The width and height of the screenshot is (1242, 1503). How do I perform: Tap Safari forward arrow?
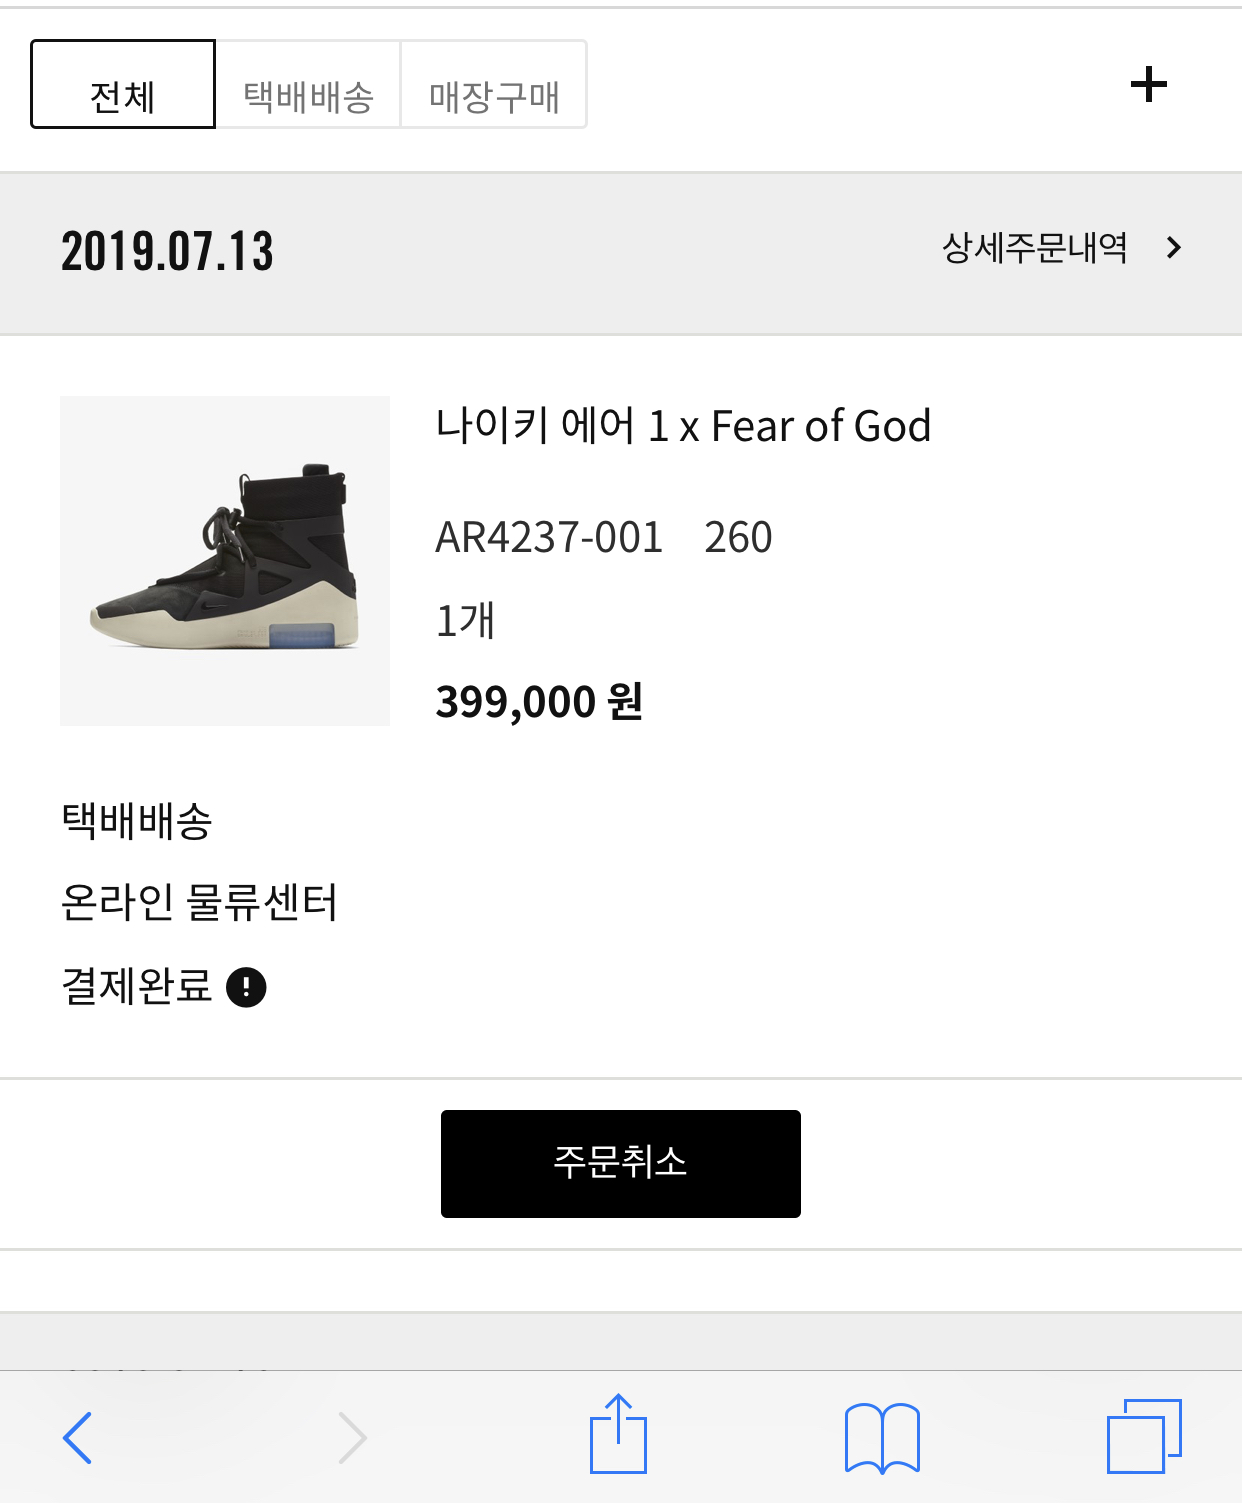(x=352, y=1437)
